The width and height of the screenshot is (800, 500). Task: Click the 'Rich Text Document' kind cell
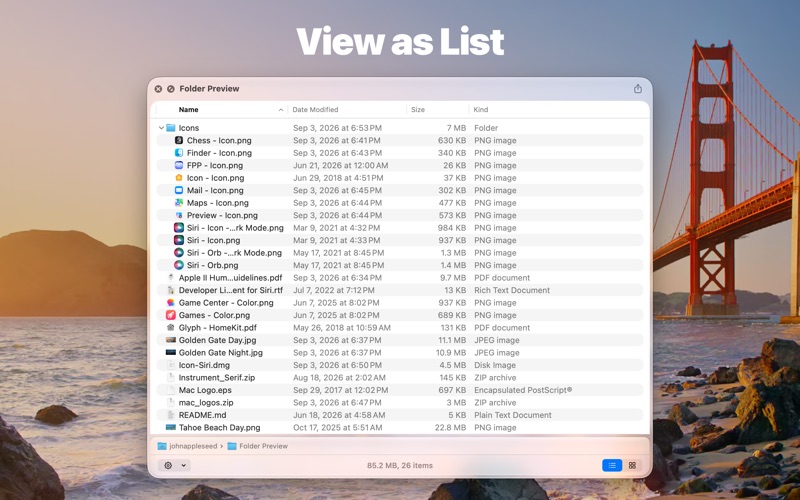pyautogui.click(x=512, y=290)
